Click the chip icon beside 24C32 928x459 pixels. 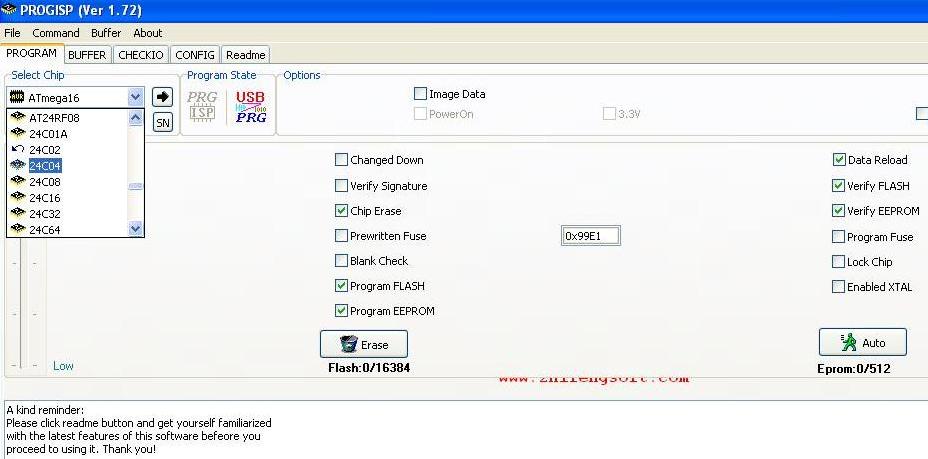pos(18,213)
